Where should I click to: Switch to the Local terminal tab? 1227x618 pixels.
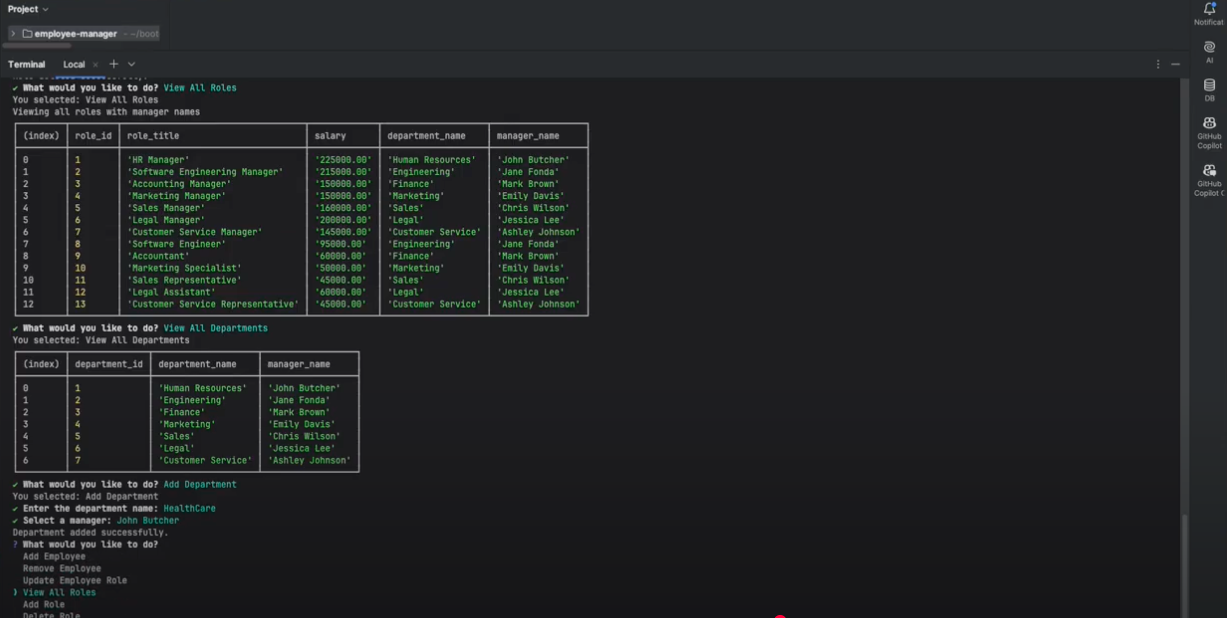coord(74,64)
